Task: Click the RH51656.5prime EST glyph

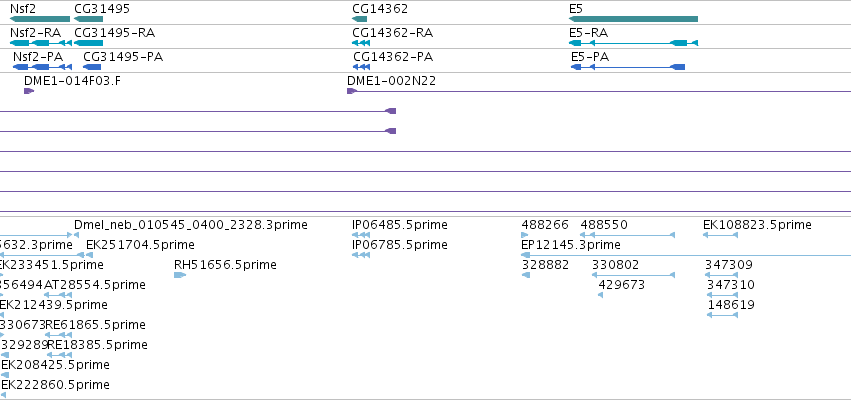Action: pyautogui.click(x=180, y=275)
